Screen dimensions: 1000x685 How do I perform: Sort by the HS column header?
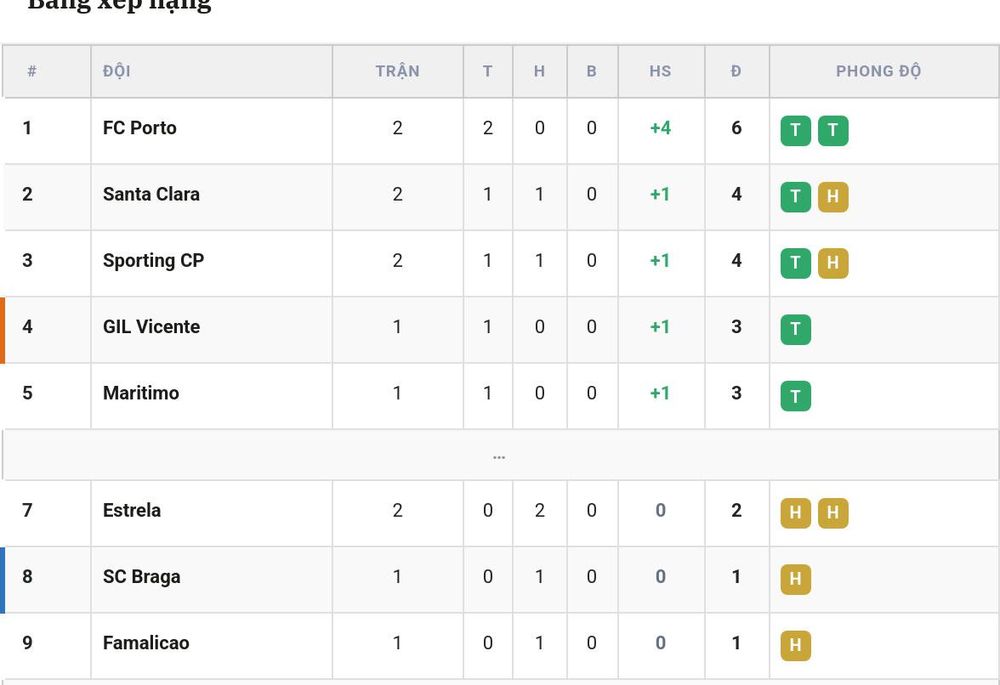[x=660, y=71]
